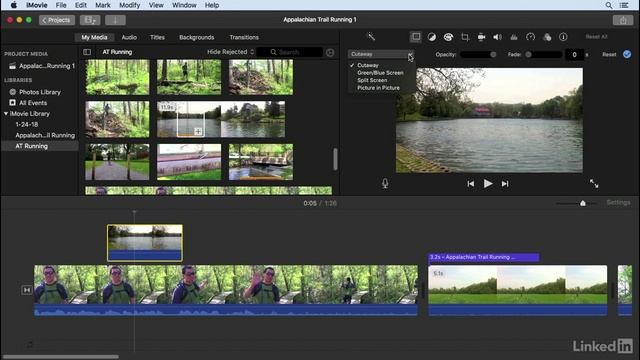This screenshot has width=640, height=360.
Task: Open noise reduction and equalizer tool
Action: coord(514,37)
